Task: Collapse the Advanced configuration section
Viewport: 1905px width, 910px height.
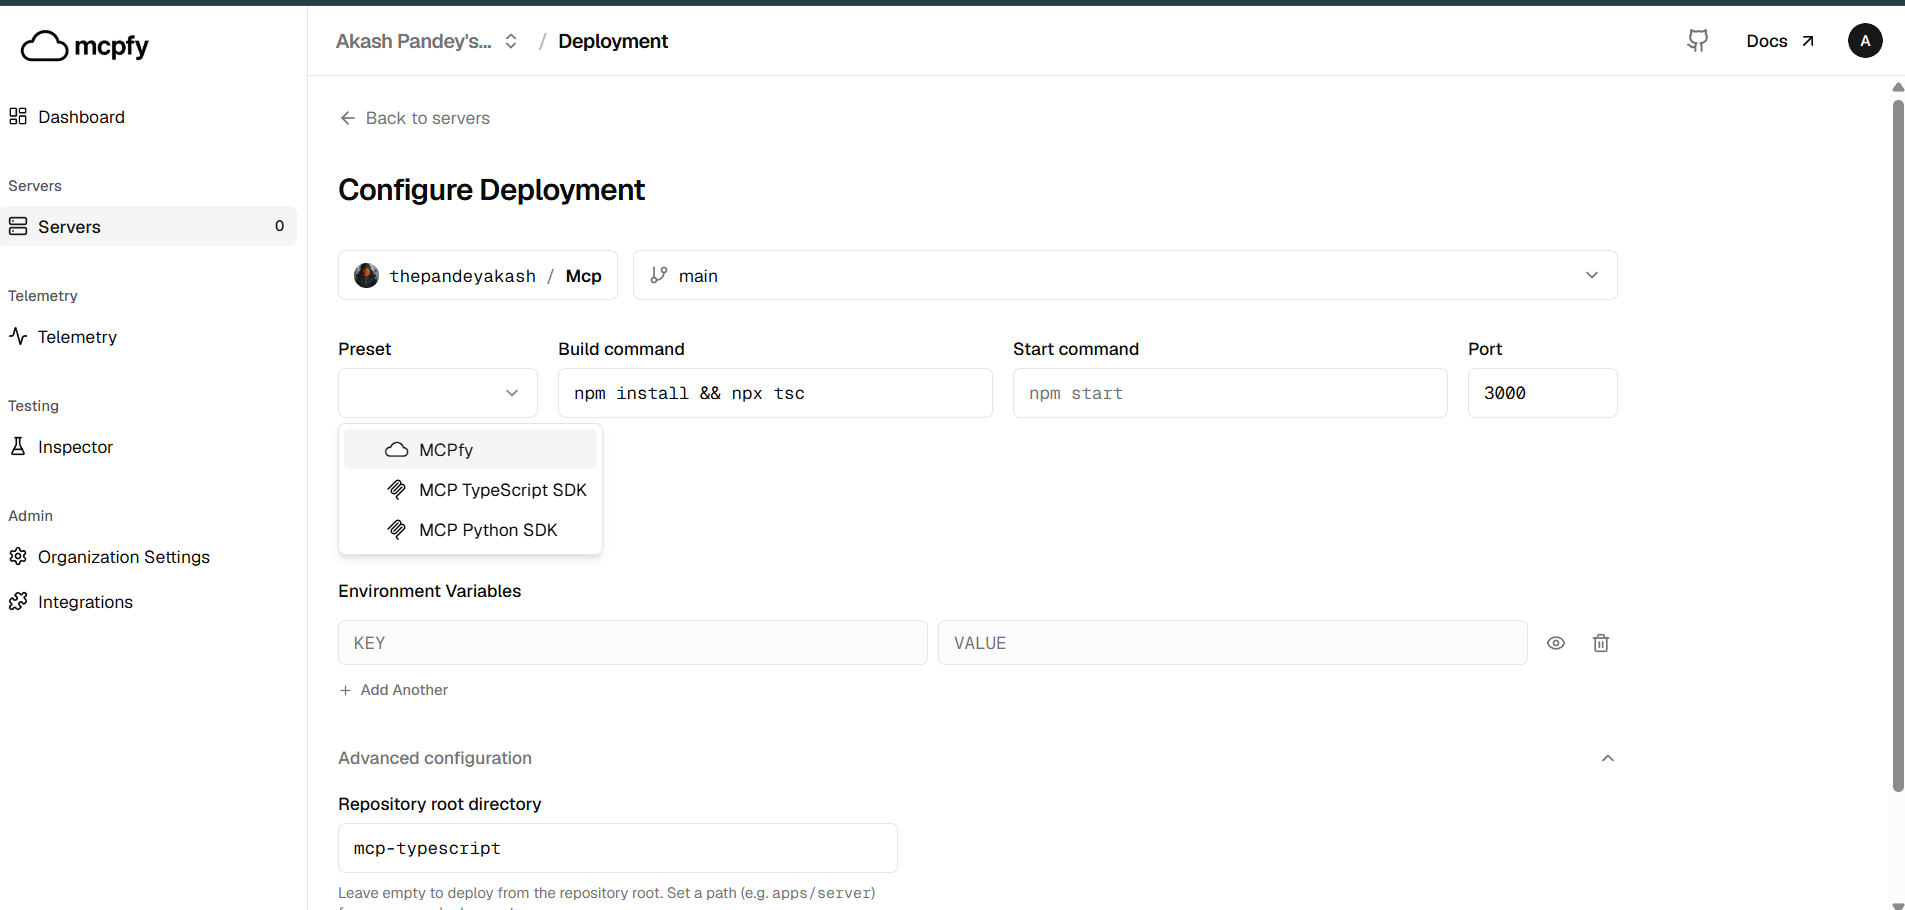Action: coord(1608,758)
